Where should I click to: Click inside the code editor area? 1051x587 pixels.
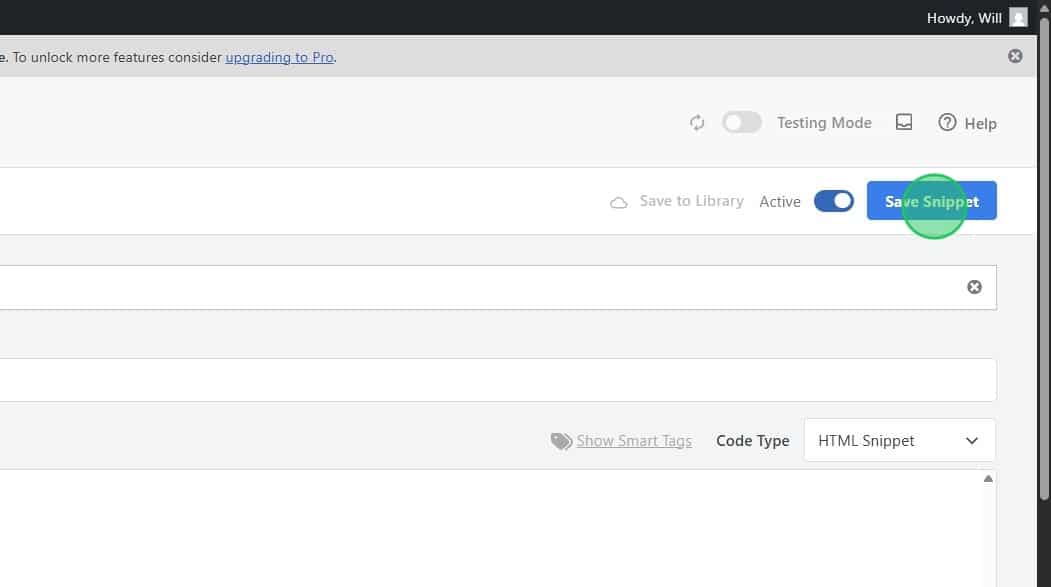[x=480, y=528]
